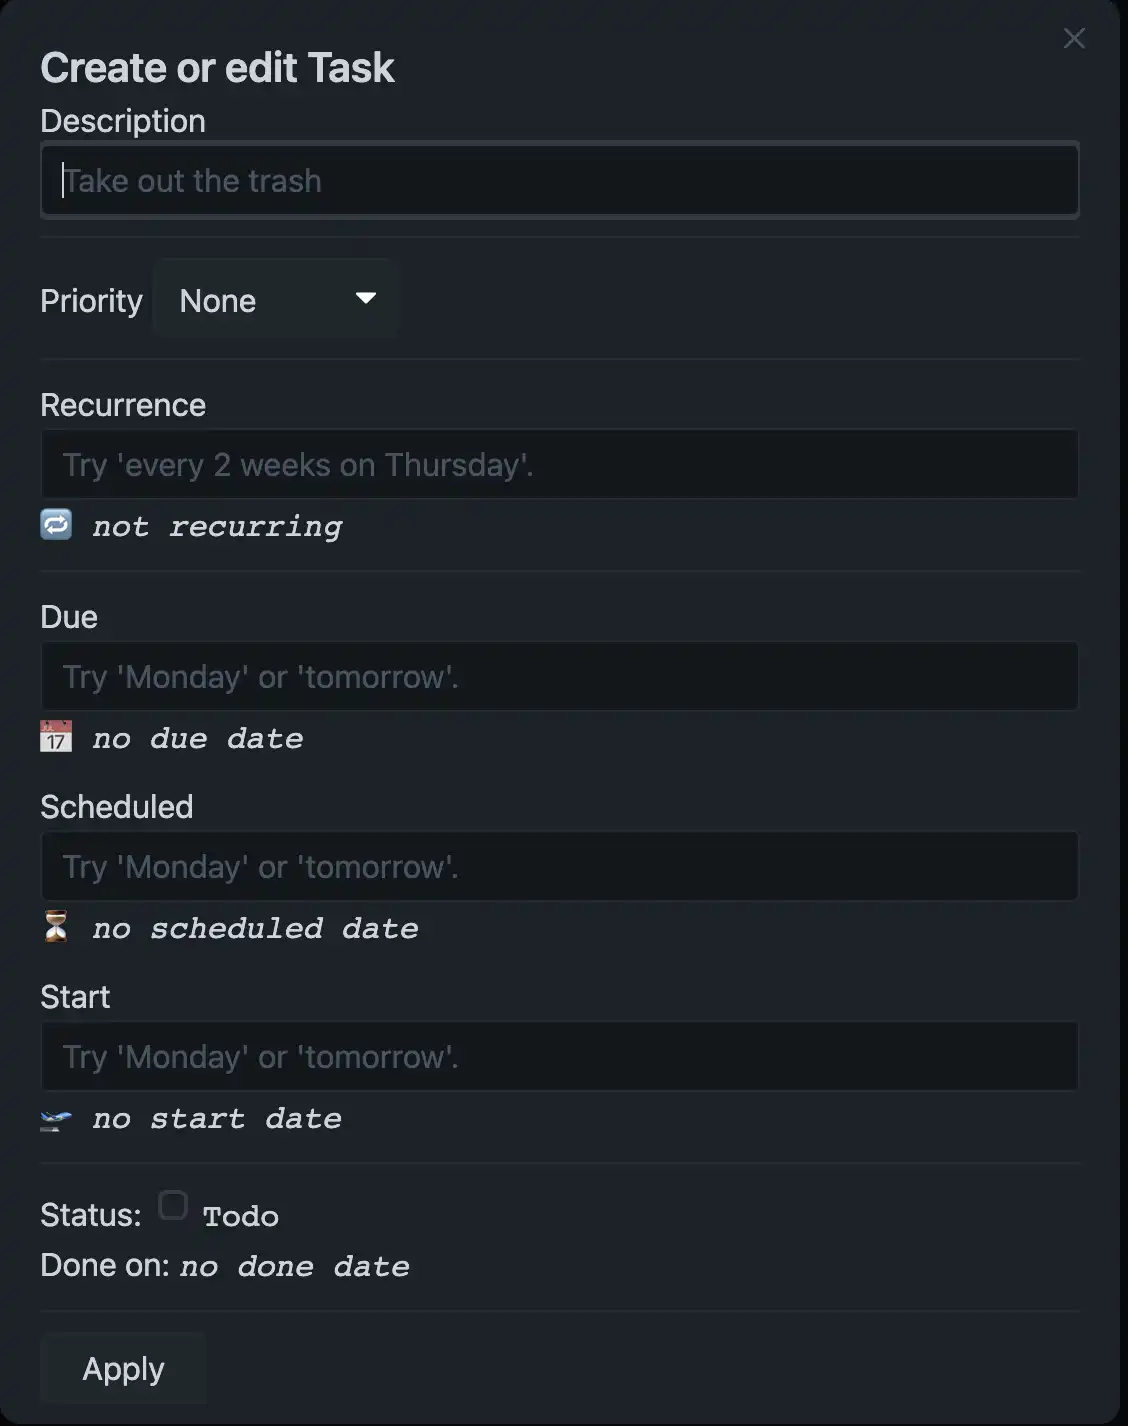Click the hourglass scheduled date icon
This screenshot has width=1128, height=1426.
56,927
